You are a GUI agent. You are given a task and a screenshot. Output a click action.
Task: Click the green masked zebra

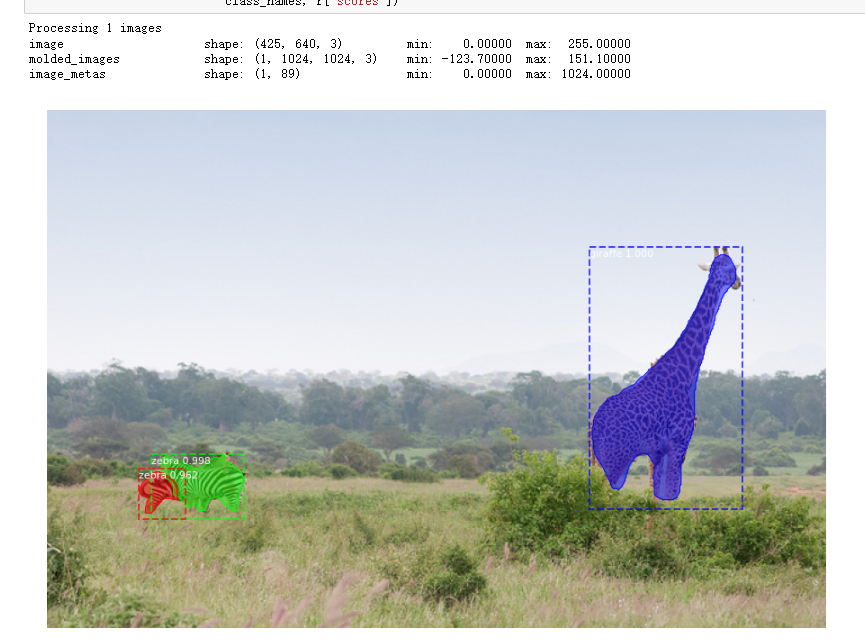tap(212, 483)
